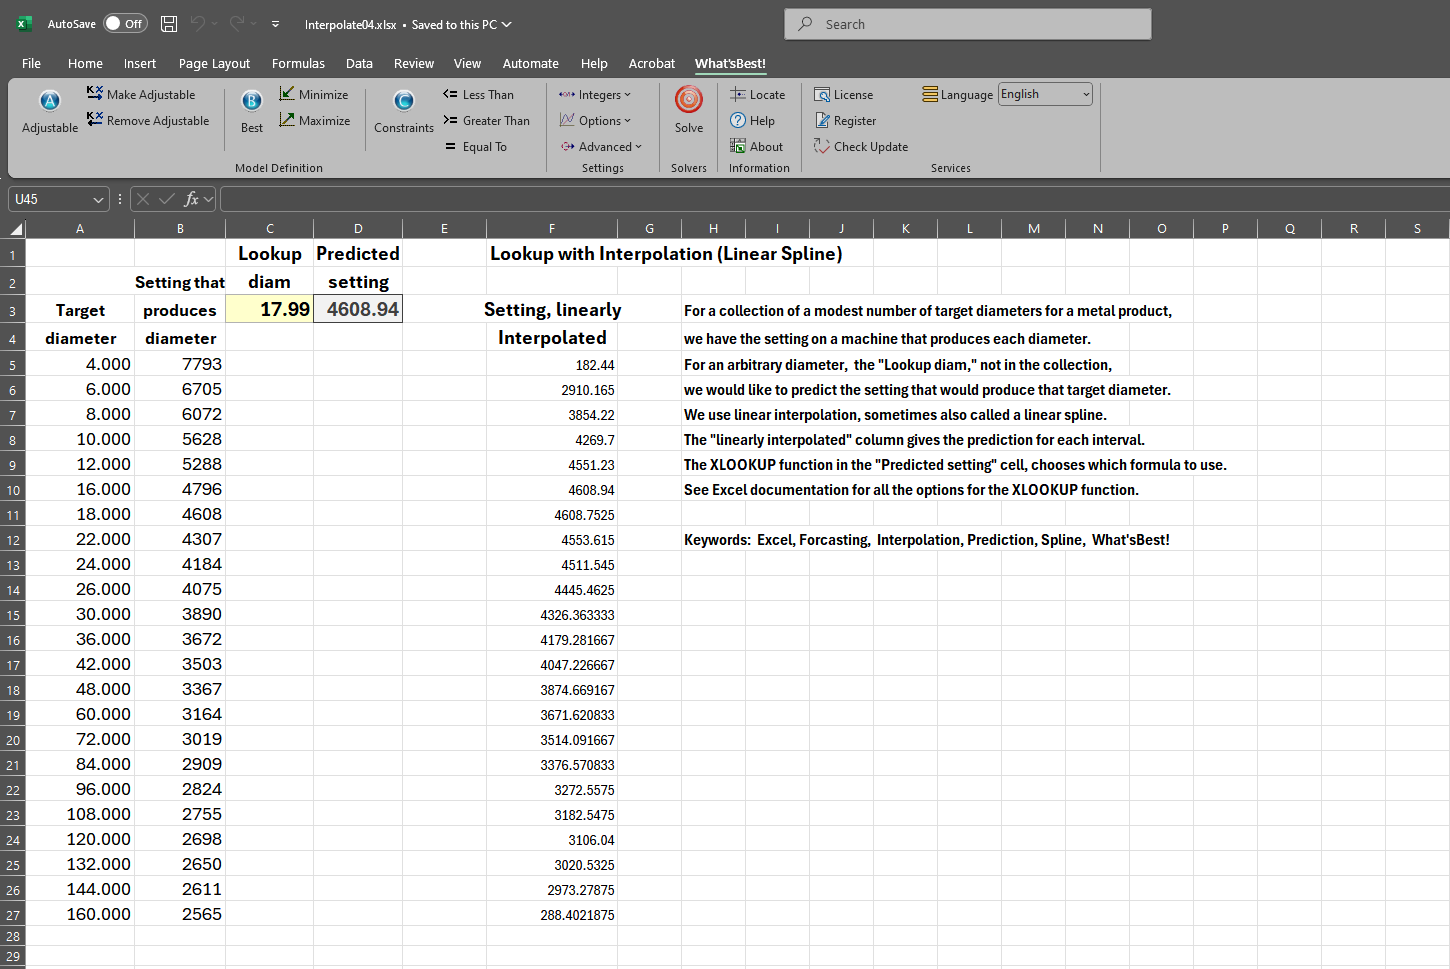Click the cell containing 7793
Viewport: 1450px width, 969px height.
[180, 364]
